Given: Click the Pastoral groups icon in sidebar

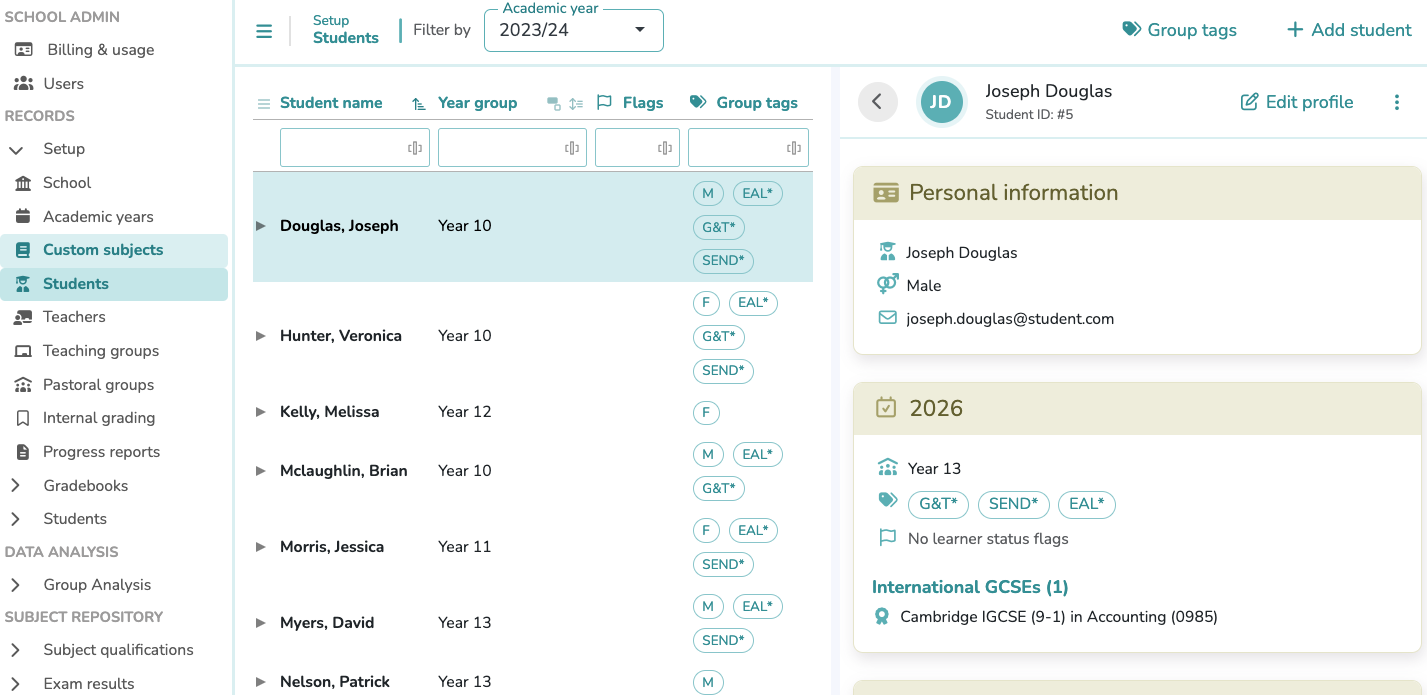Looking at the screenshot, I should click(x=23, y=385).
